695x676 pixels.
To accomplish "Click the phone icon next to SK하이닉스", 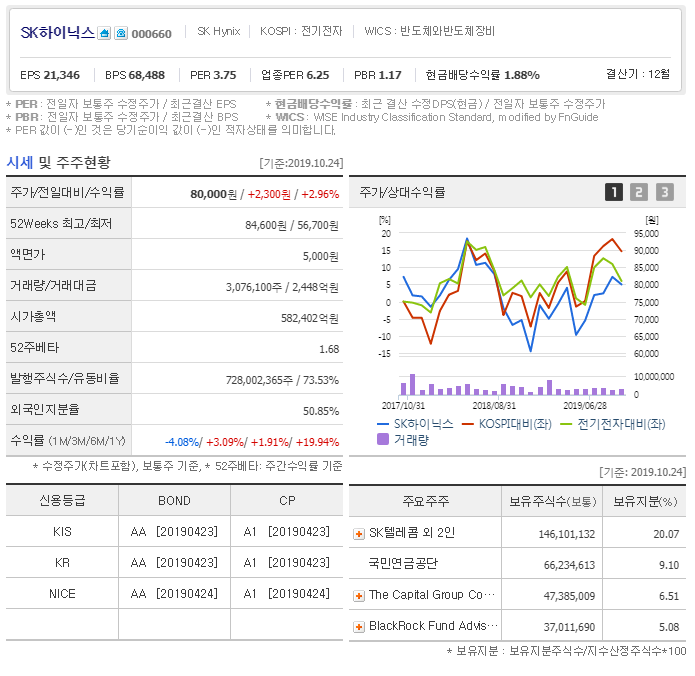I will coord(121,33).
